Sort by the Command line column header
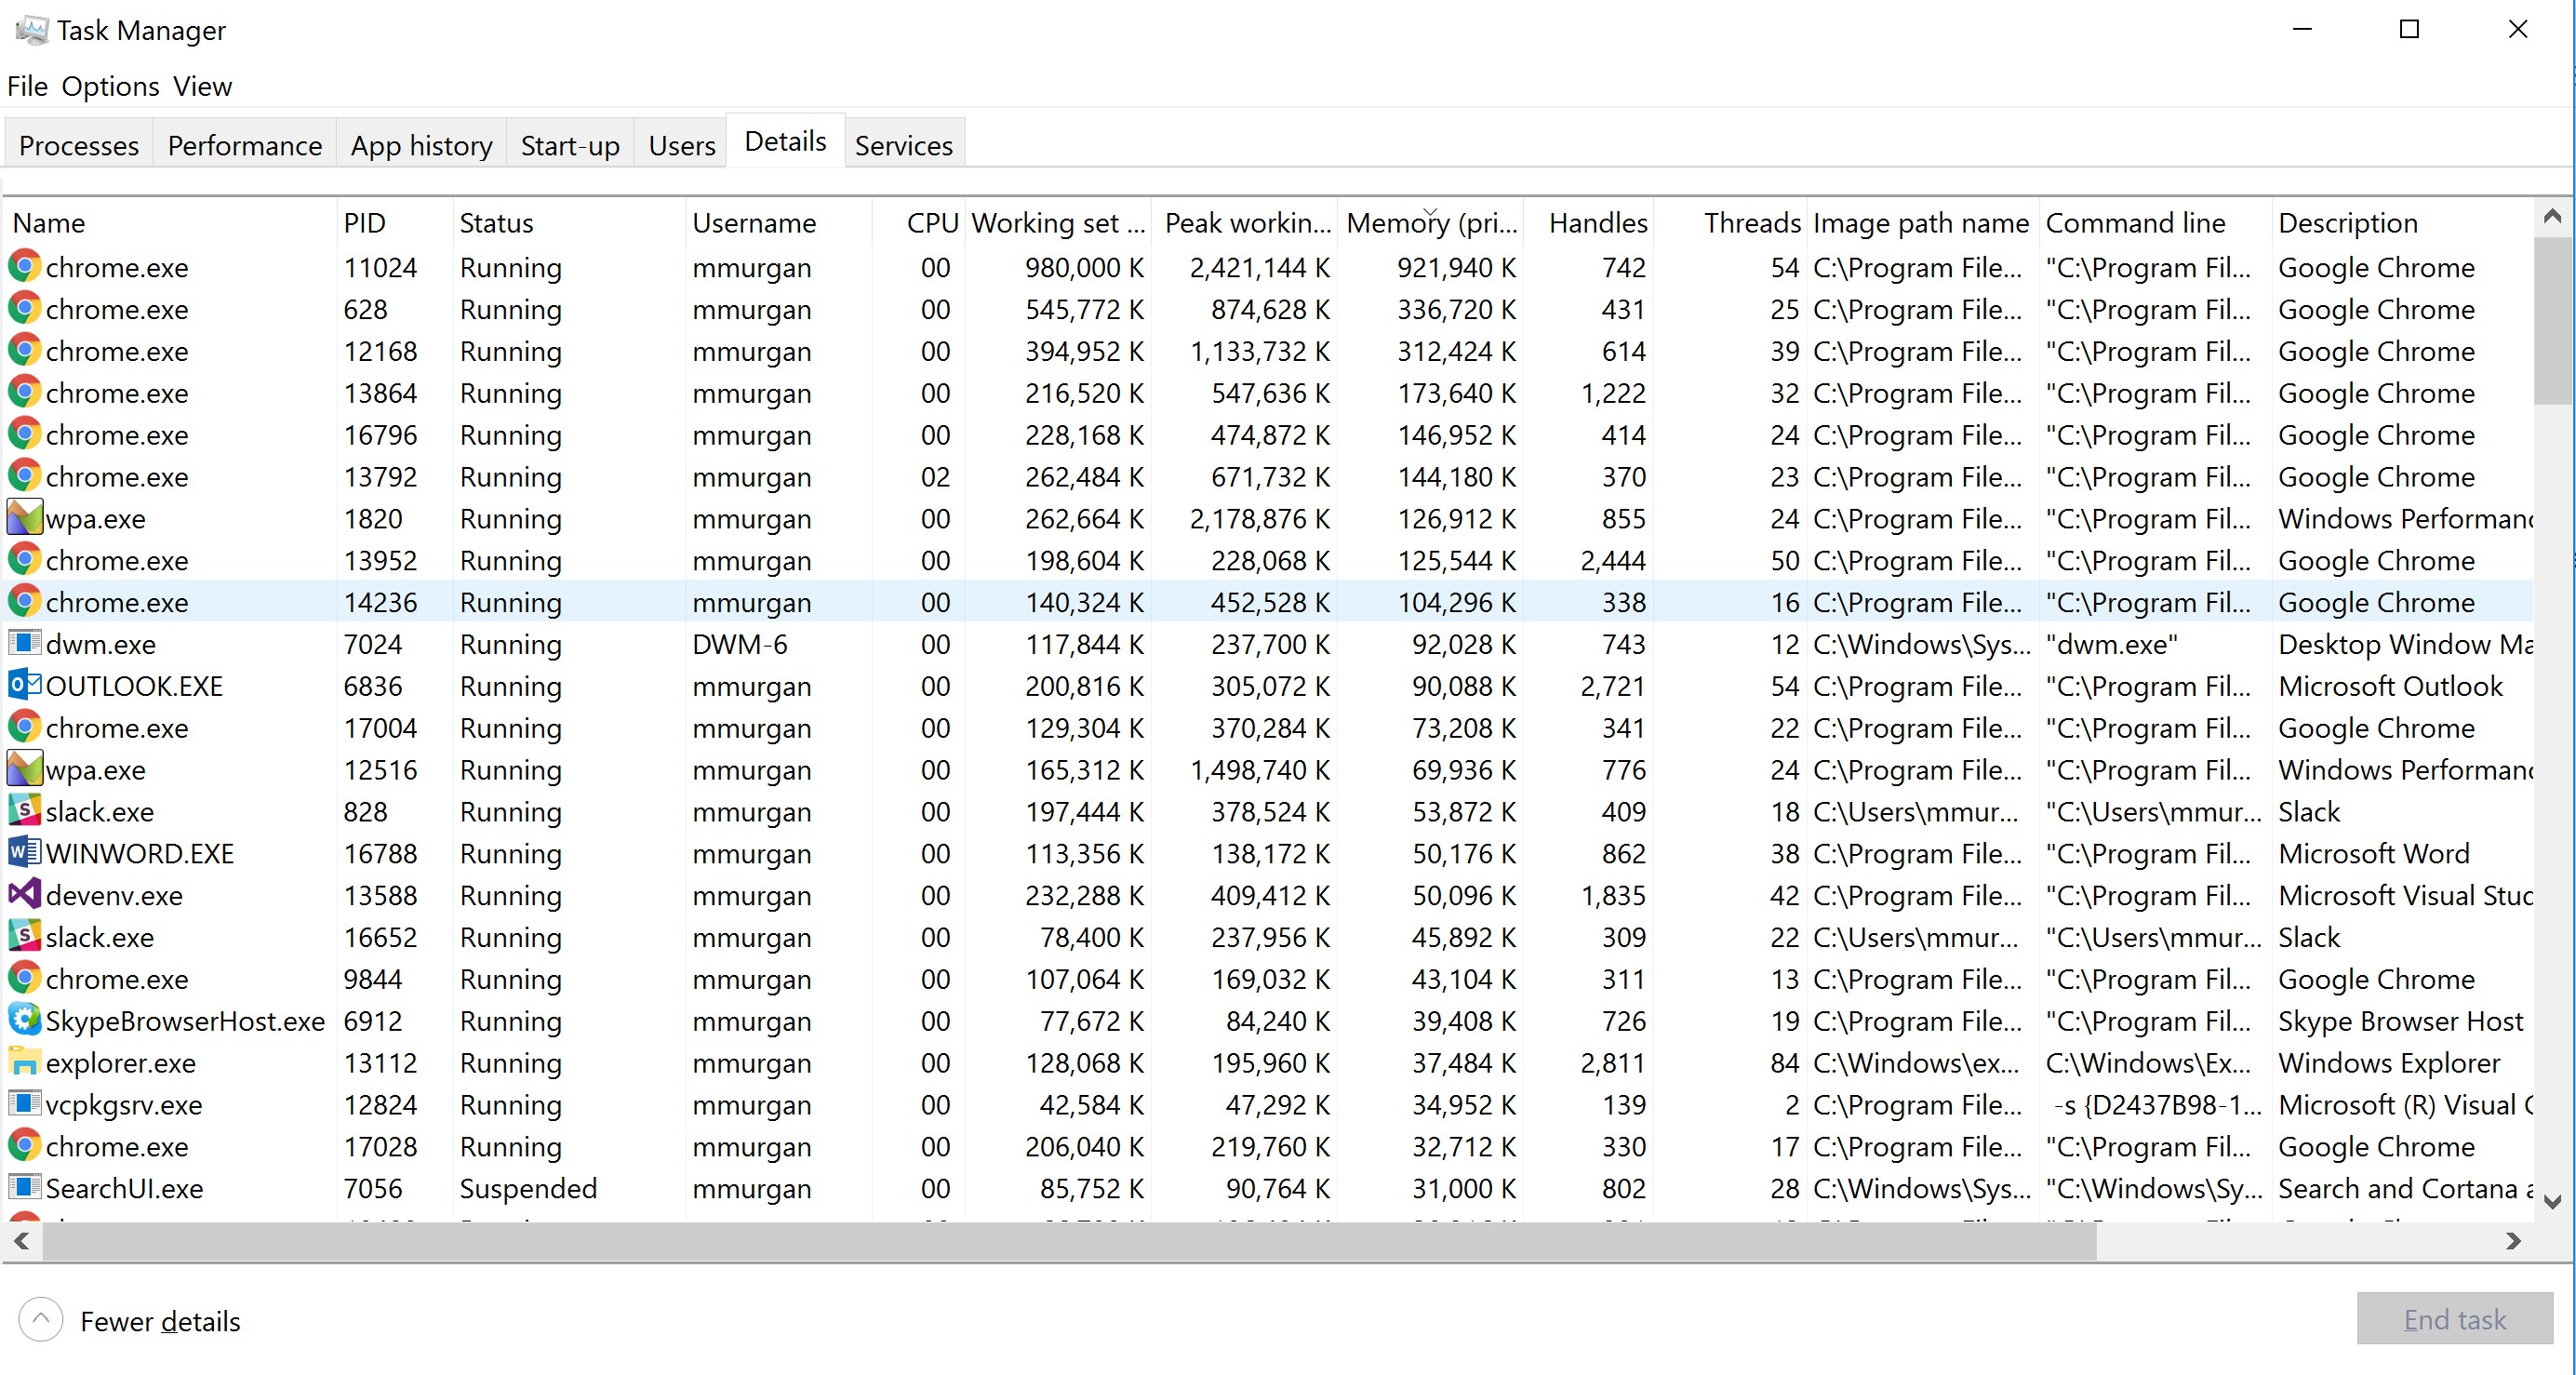This screenshot has width=2576, height=1375. (x=2156, y=222)
